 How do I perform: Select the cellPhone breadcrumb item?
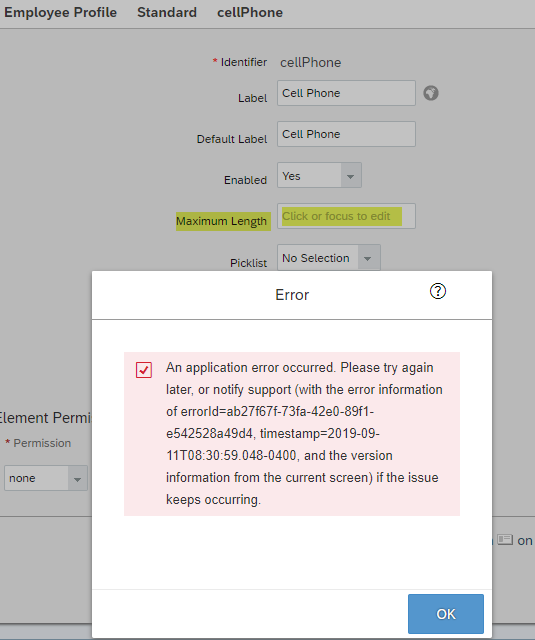pos(250,12)
